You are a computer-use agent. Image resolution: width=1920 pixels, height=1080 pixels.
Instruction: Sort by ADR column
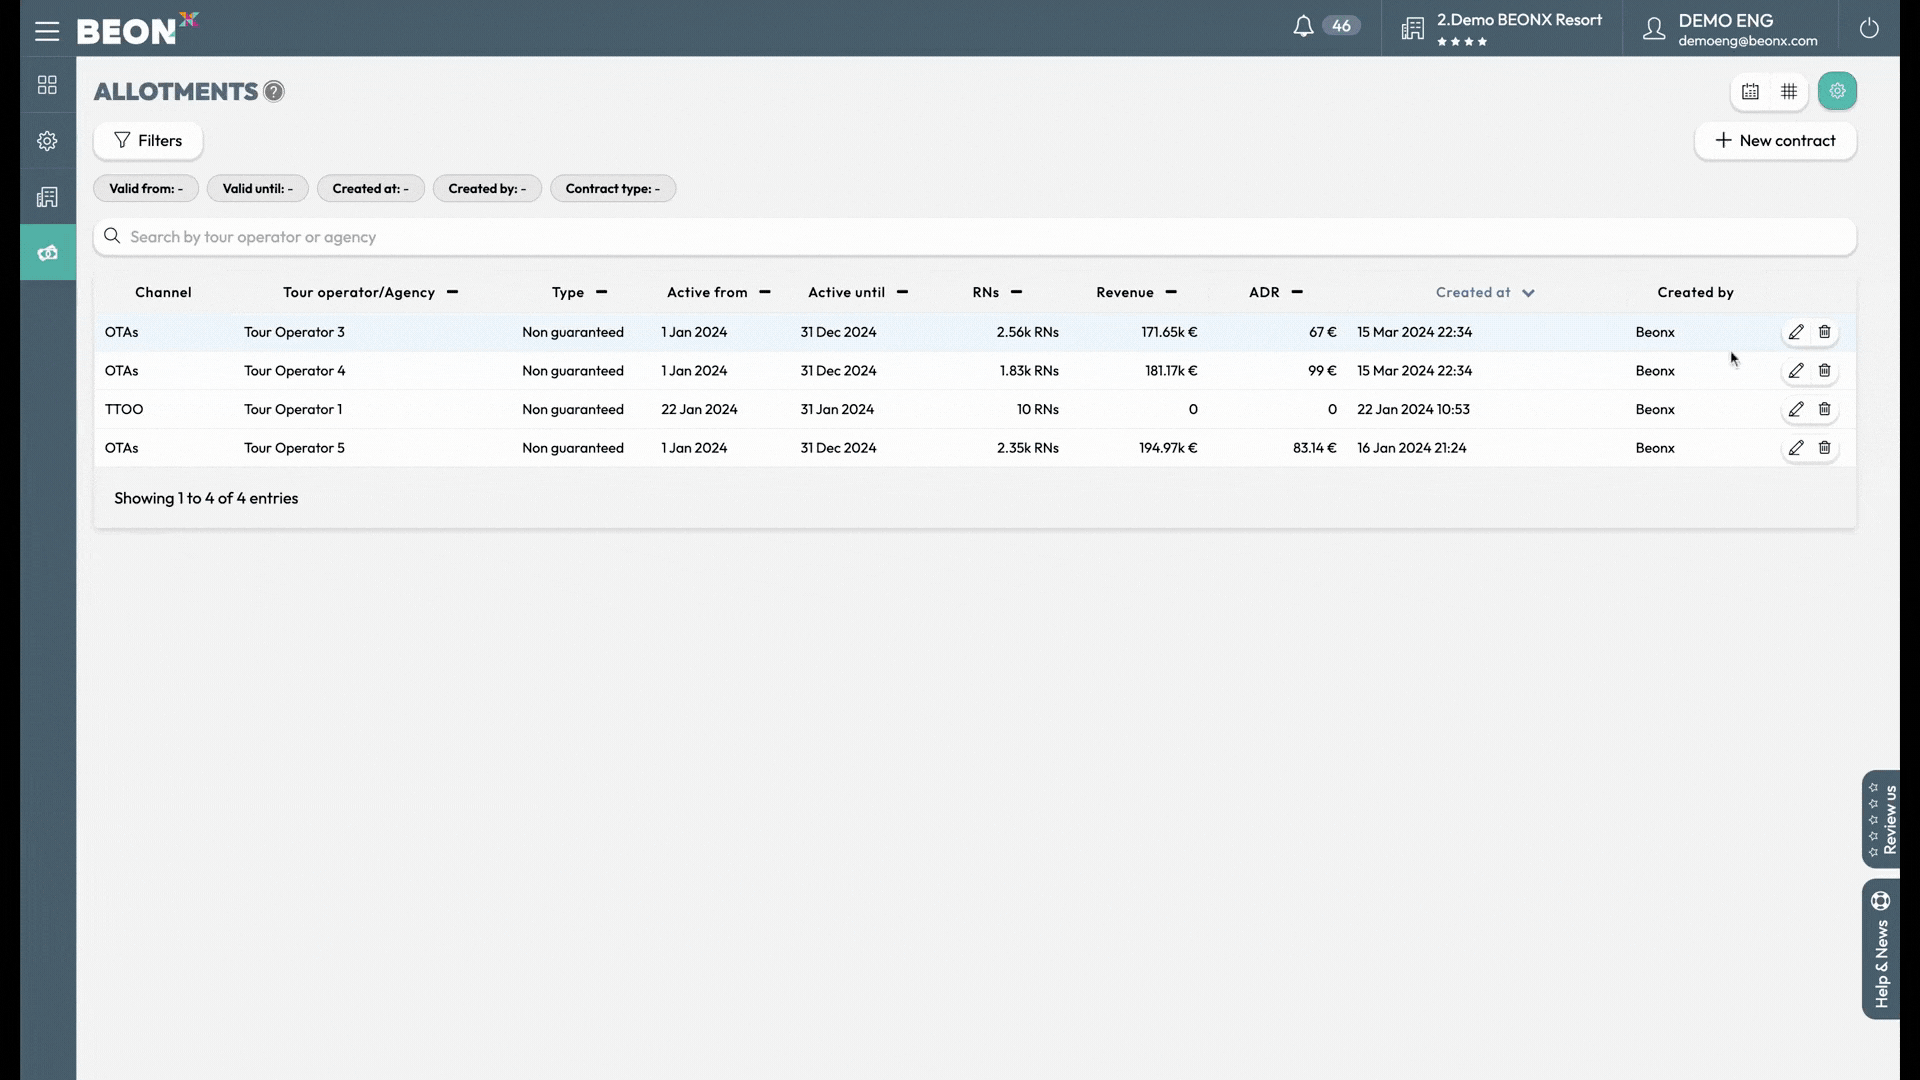tap(1276, 293)
